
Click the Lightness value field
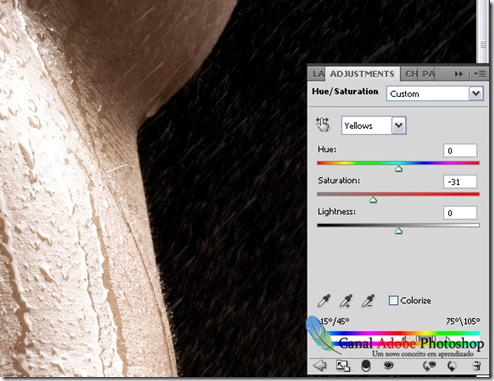(460, 213)
